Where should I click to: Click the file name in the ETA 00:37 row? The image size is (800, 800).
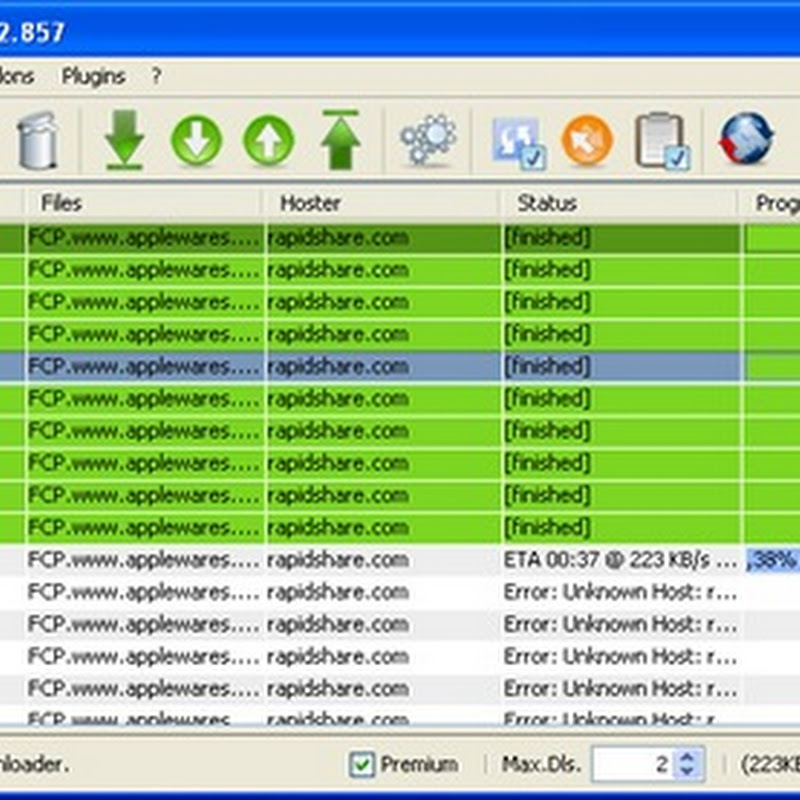pyautogui.click(x=144, y=560)
